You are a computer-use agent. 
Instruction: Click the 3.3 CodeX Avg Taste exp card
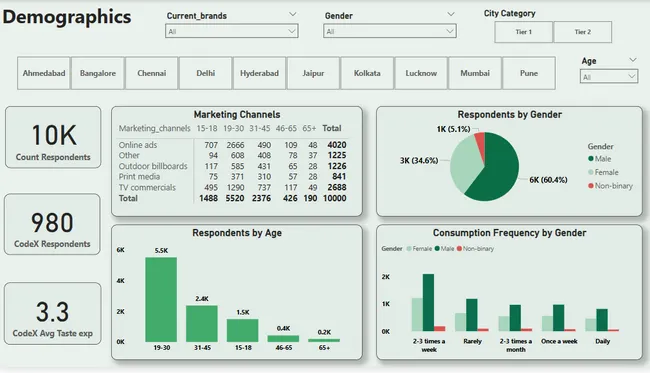click(53, 314)
